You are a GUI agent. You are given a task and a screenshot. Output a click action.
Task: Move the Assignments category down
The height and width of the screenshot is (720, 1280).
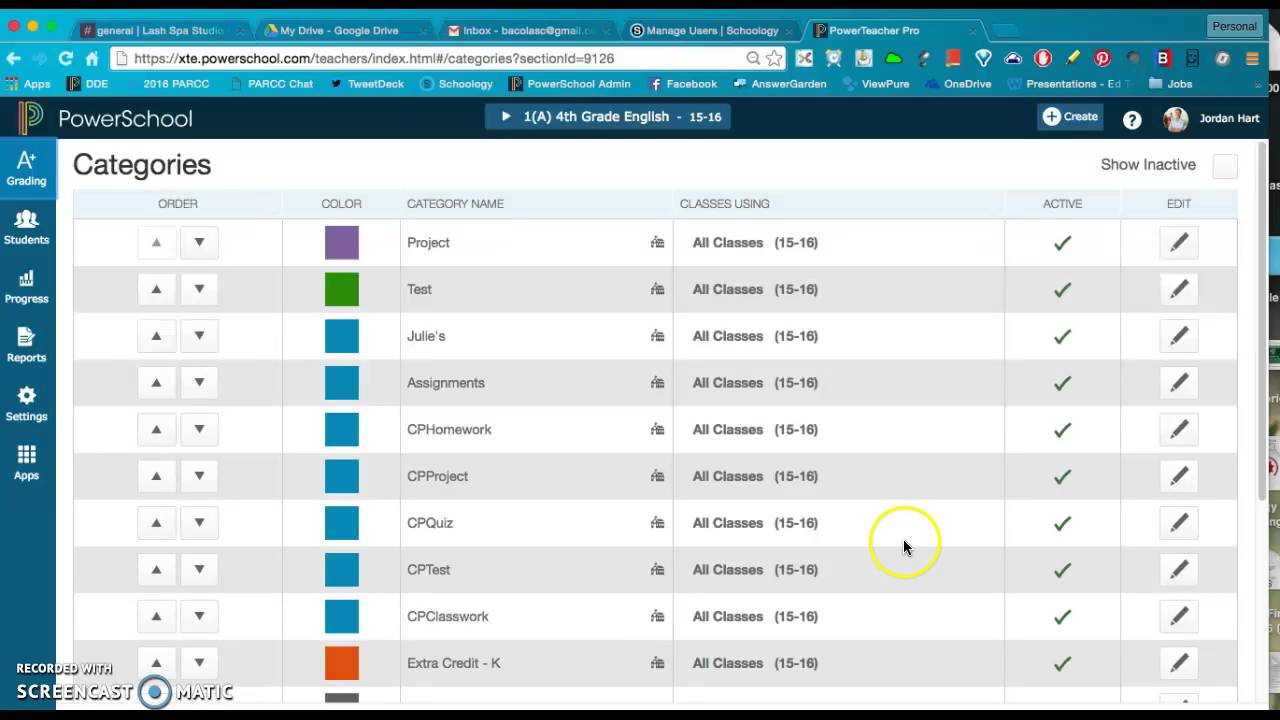click(199, 382)
